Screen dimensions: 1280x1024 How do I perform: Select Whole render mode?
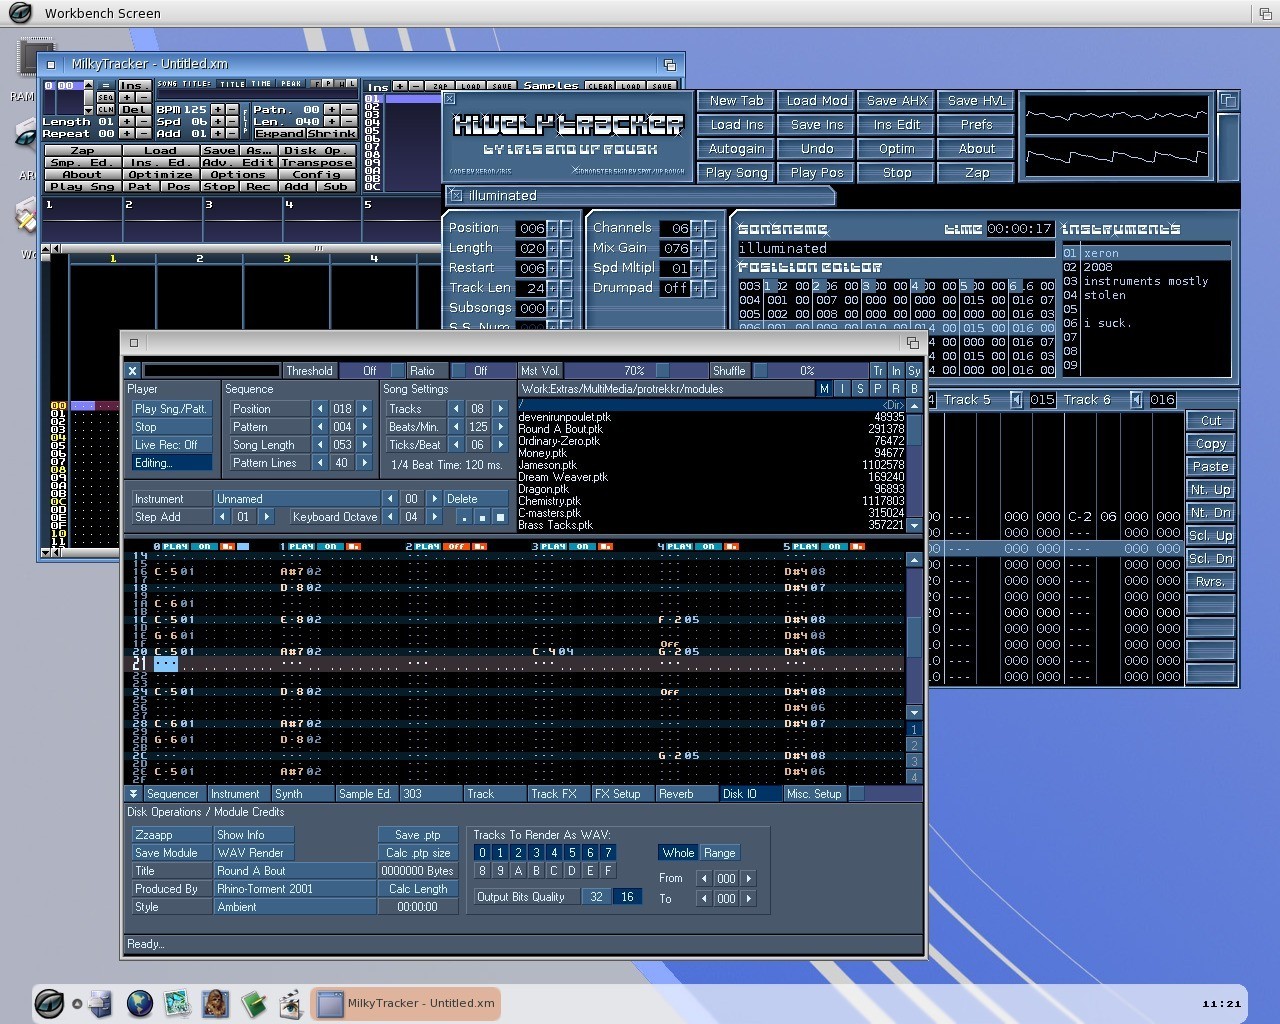[x=678, y=853]
